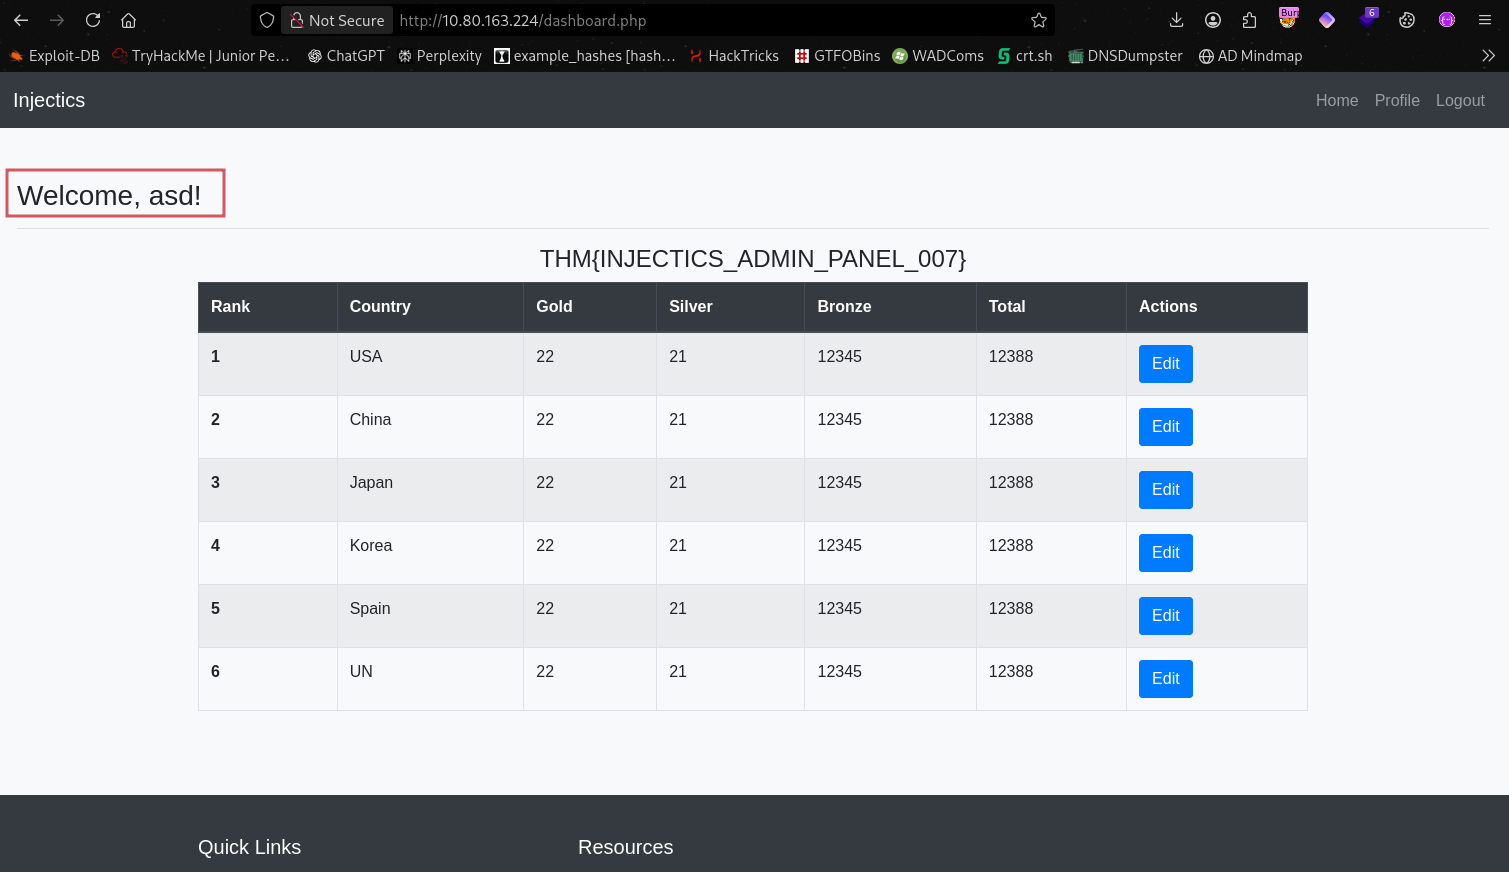1509x872 pixels.
Task: Click the Not Secure site info
Action: tap(337, 20)
